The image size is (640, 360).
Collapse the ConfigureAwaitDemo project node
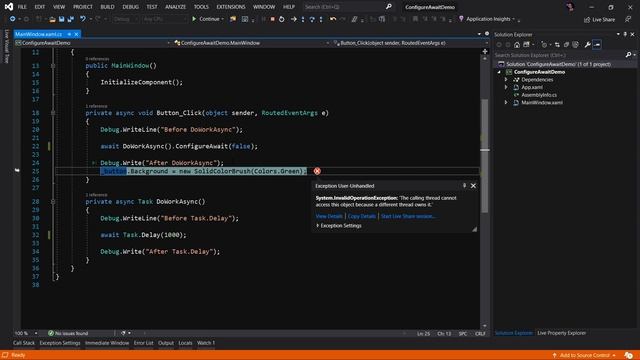click(x=499, y=72)
